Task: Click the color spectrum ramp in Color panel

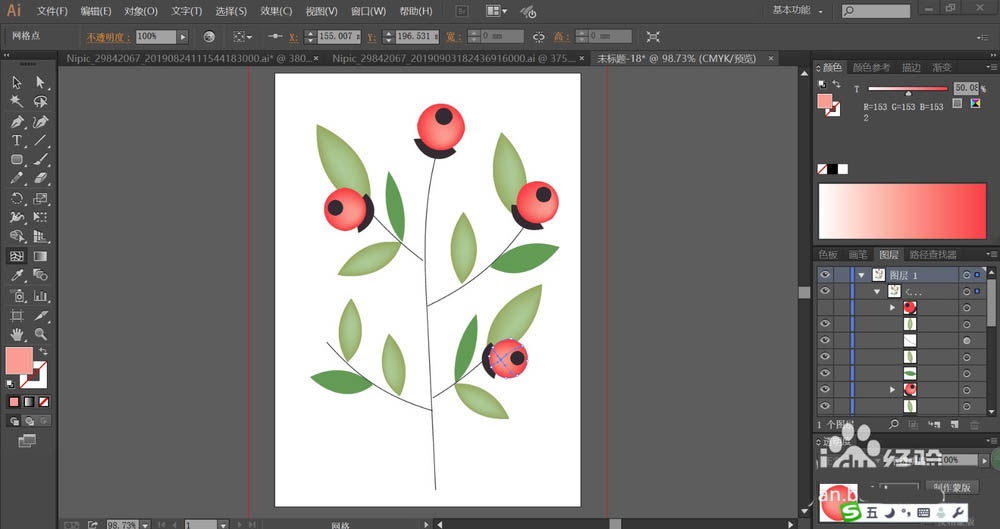Action: coord(902,211)
